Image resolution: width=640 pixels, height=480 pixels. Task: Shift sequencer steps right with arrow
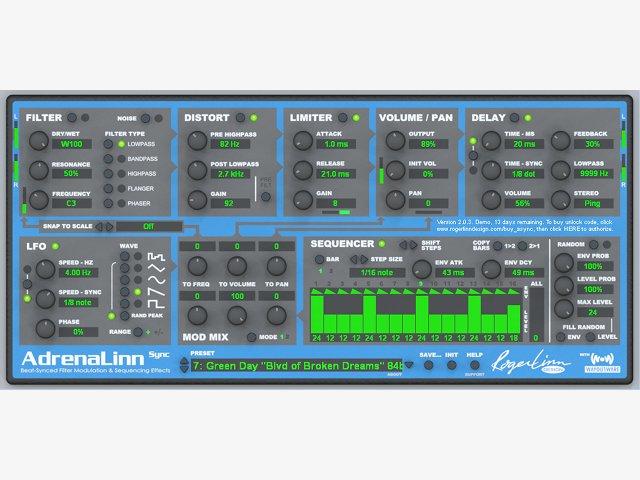point(413,244)
